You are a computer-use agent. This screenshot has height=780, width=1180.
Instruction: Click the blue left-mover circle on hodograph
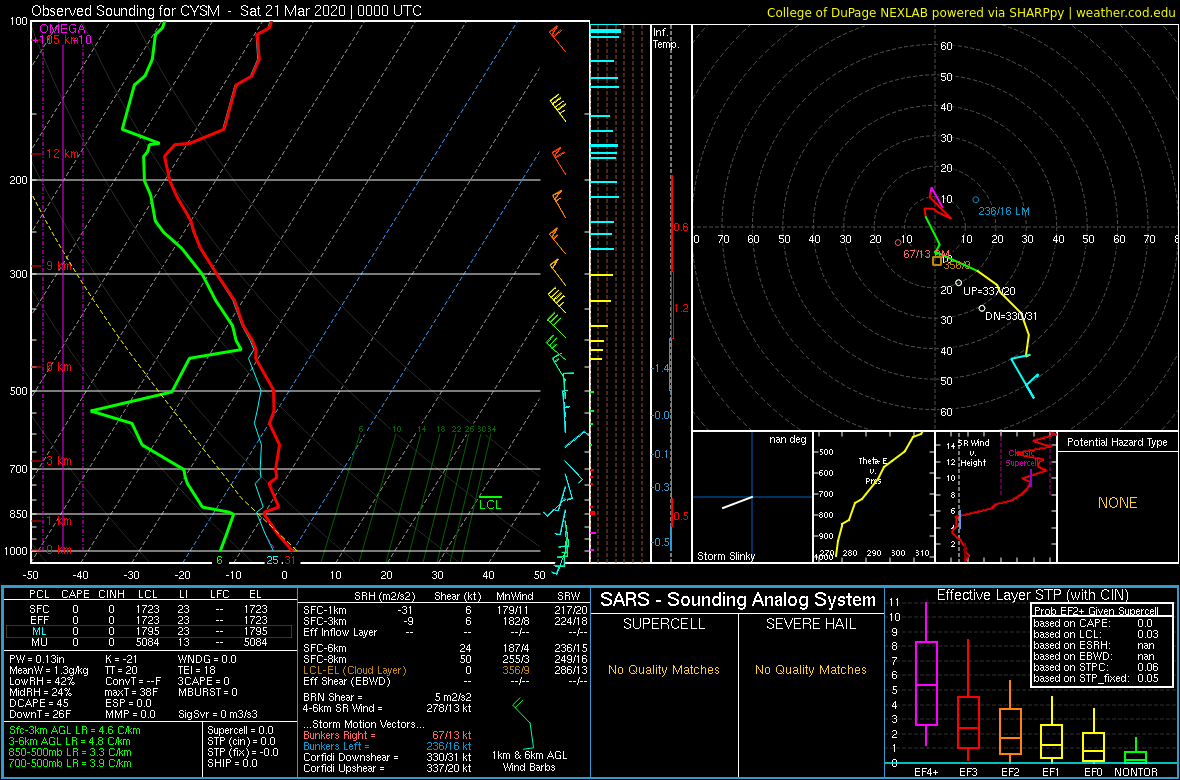point(975,200)
